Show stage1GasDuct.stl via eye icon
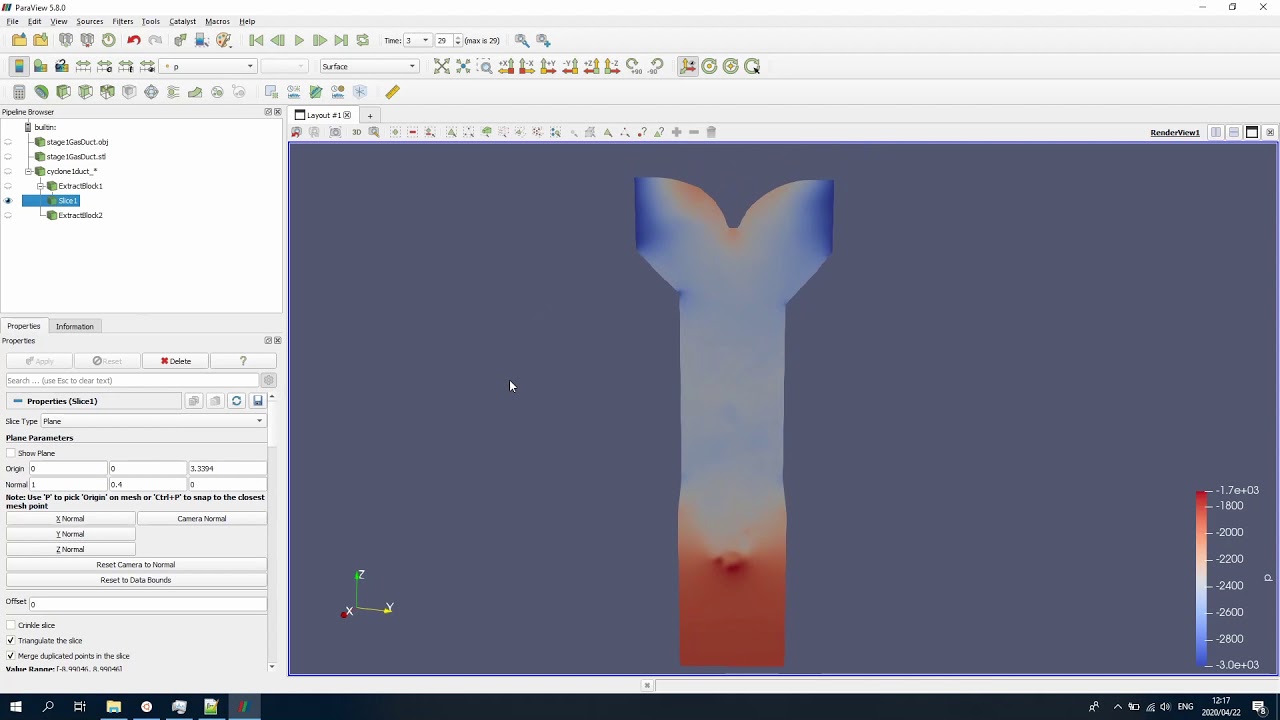 [x=8, y=157]
